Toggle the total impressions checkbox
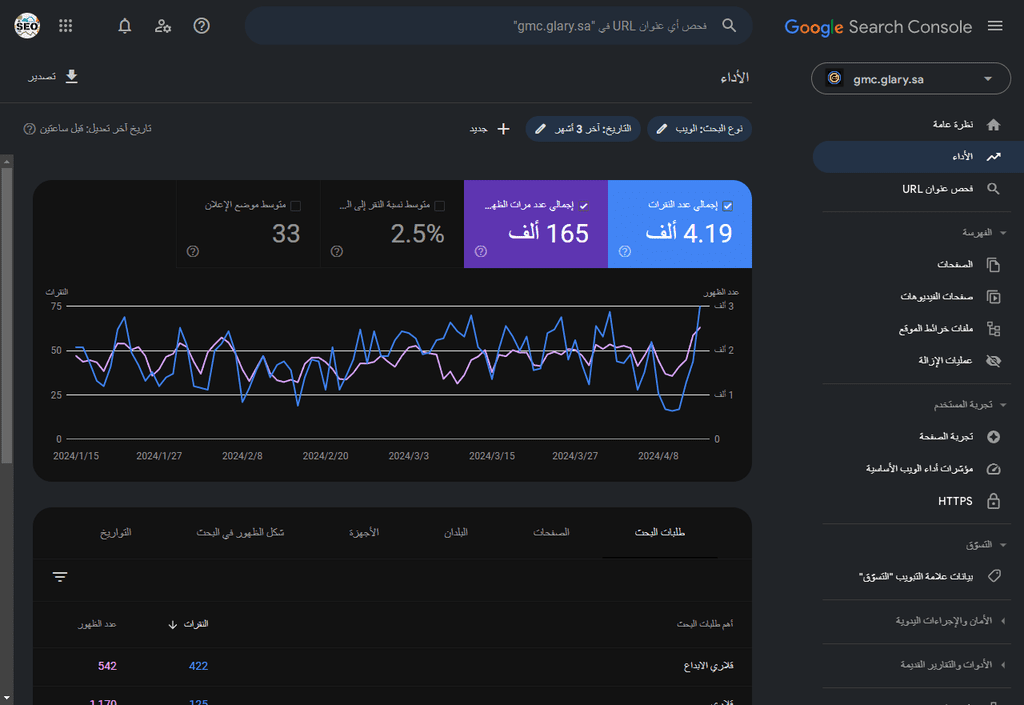The width and height of the screenshot is (1024, 705). point(583,206)
